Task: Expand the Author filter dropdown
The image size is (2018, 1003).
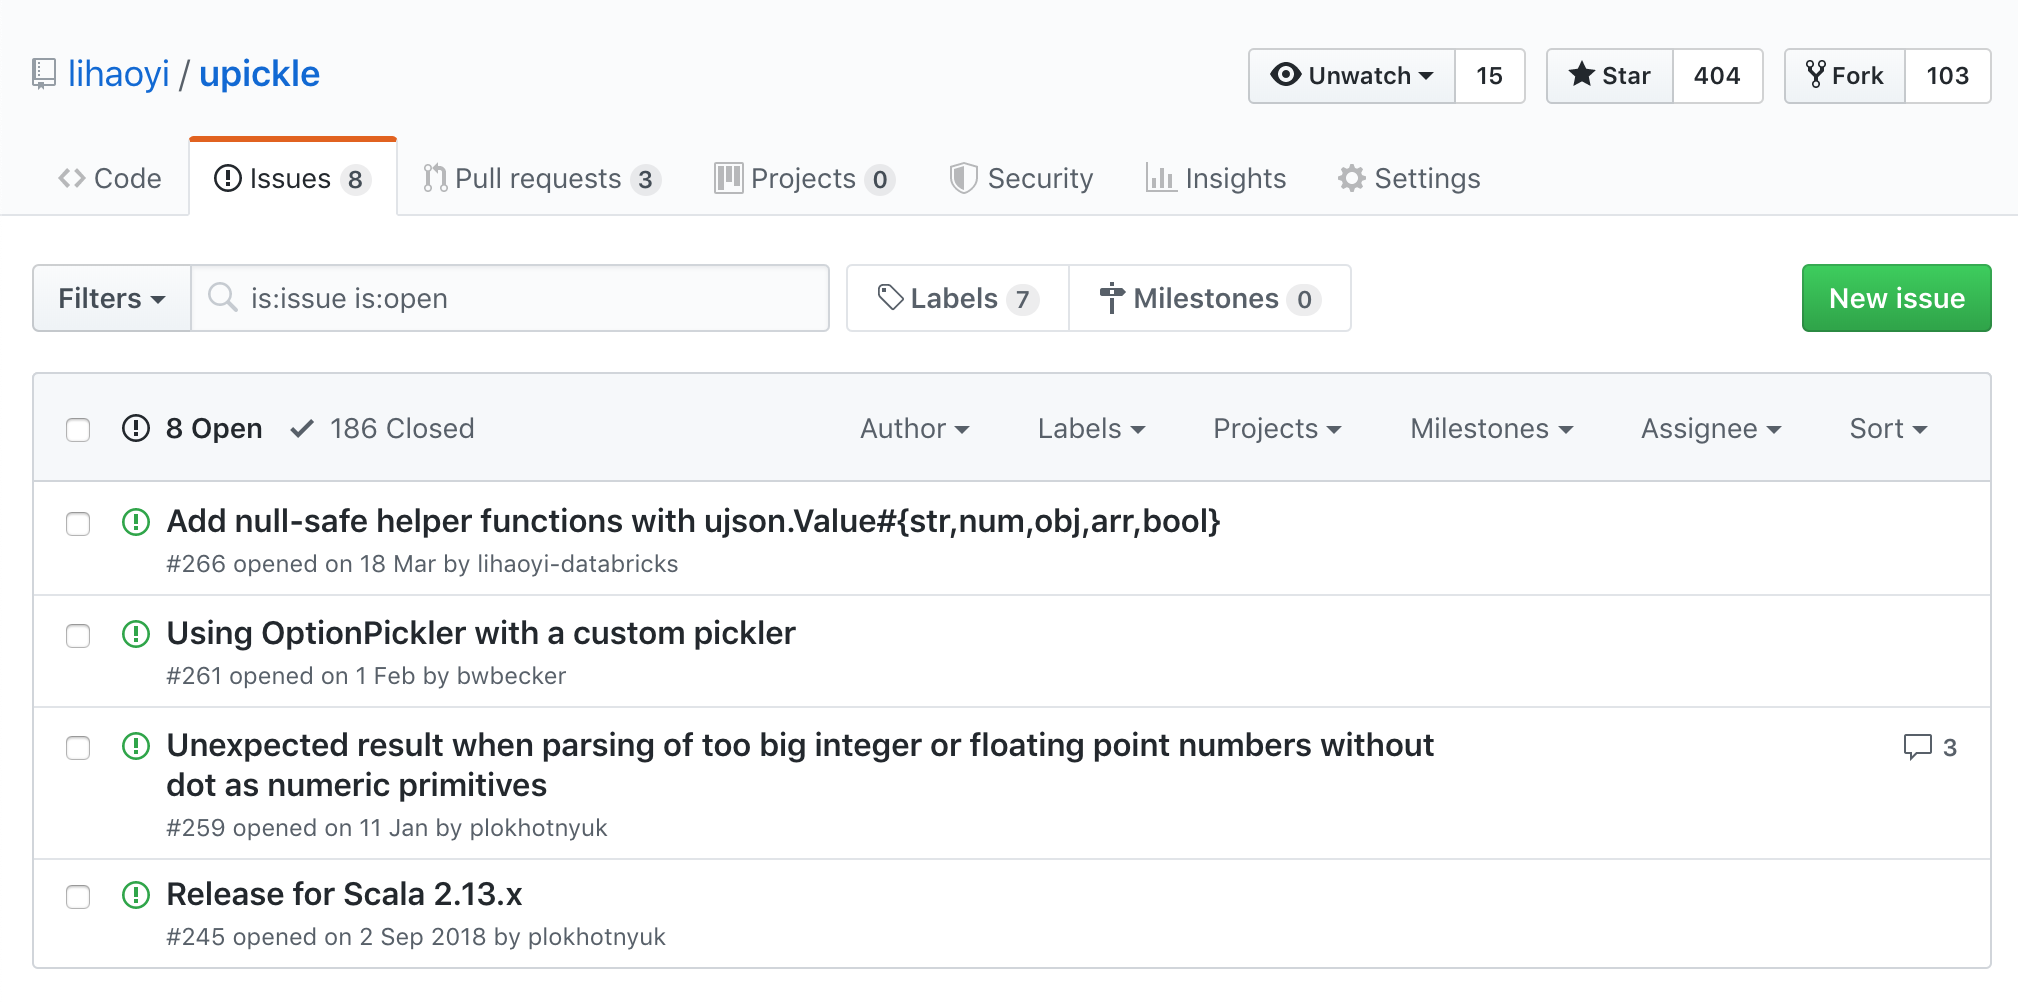Action: [914, 429]
